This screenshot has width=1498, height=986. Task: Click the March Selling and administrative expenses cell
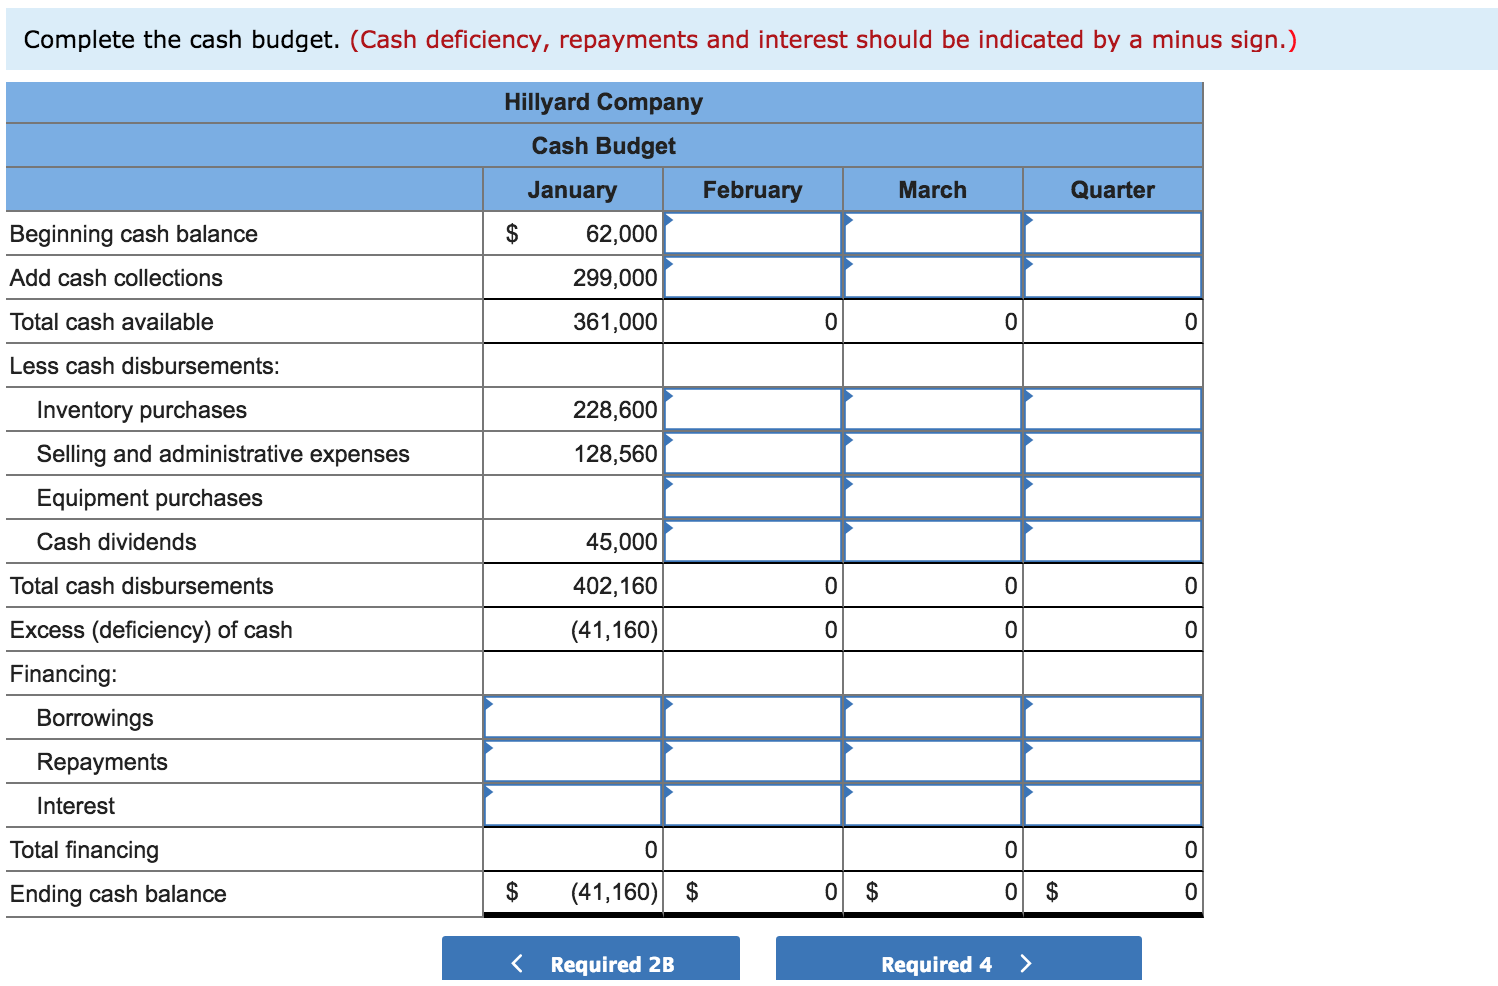point(932,453)
